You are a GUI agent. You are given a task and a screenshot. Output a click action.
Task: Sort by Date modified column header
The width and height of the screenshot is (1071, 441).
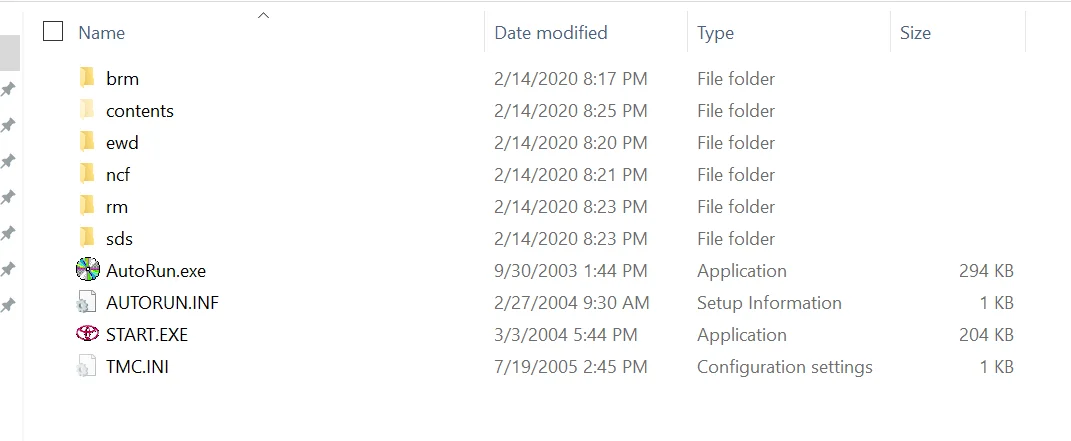(551, 32)
